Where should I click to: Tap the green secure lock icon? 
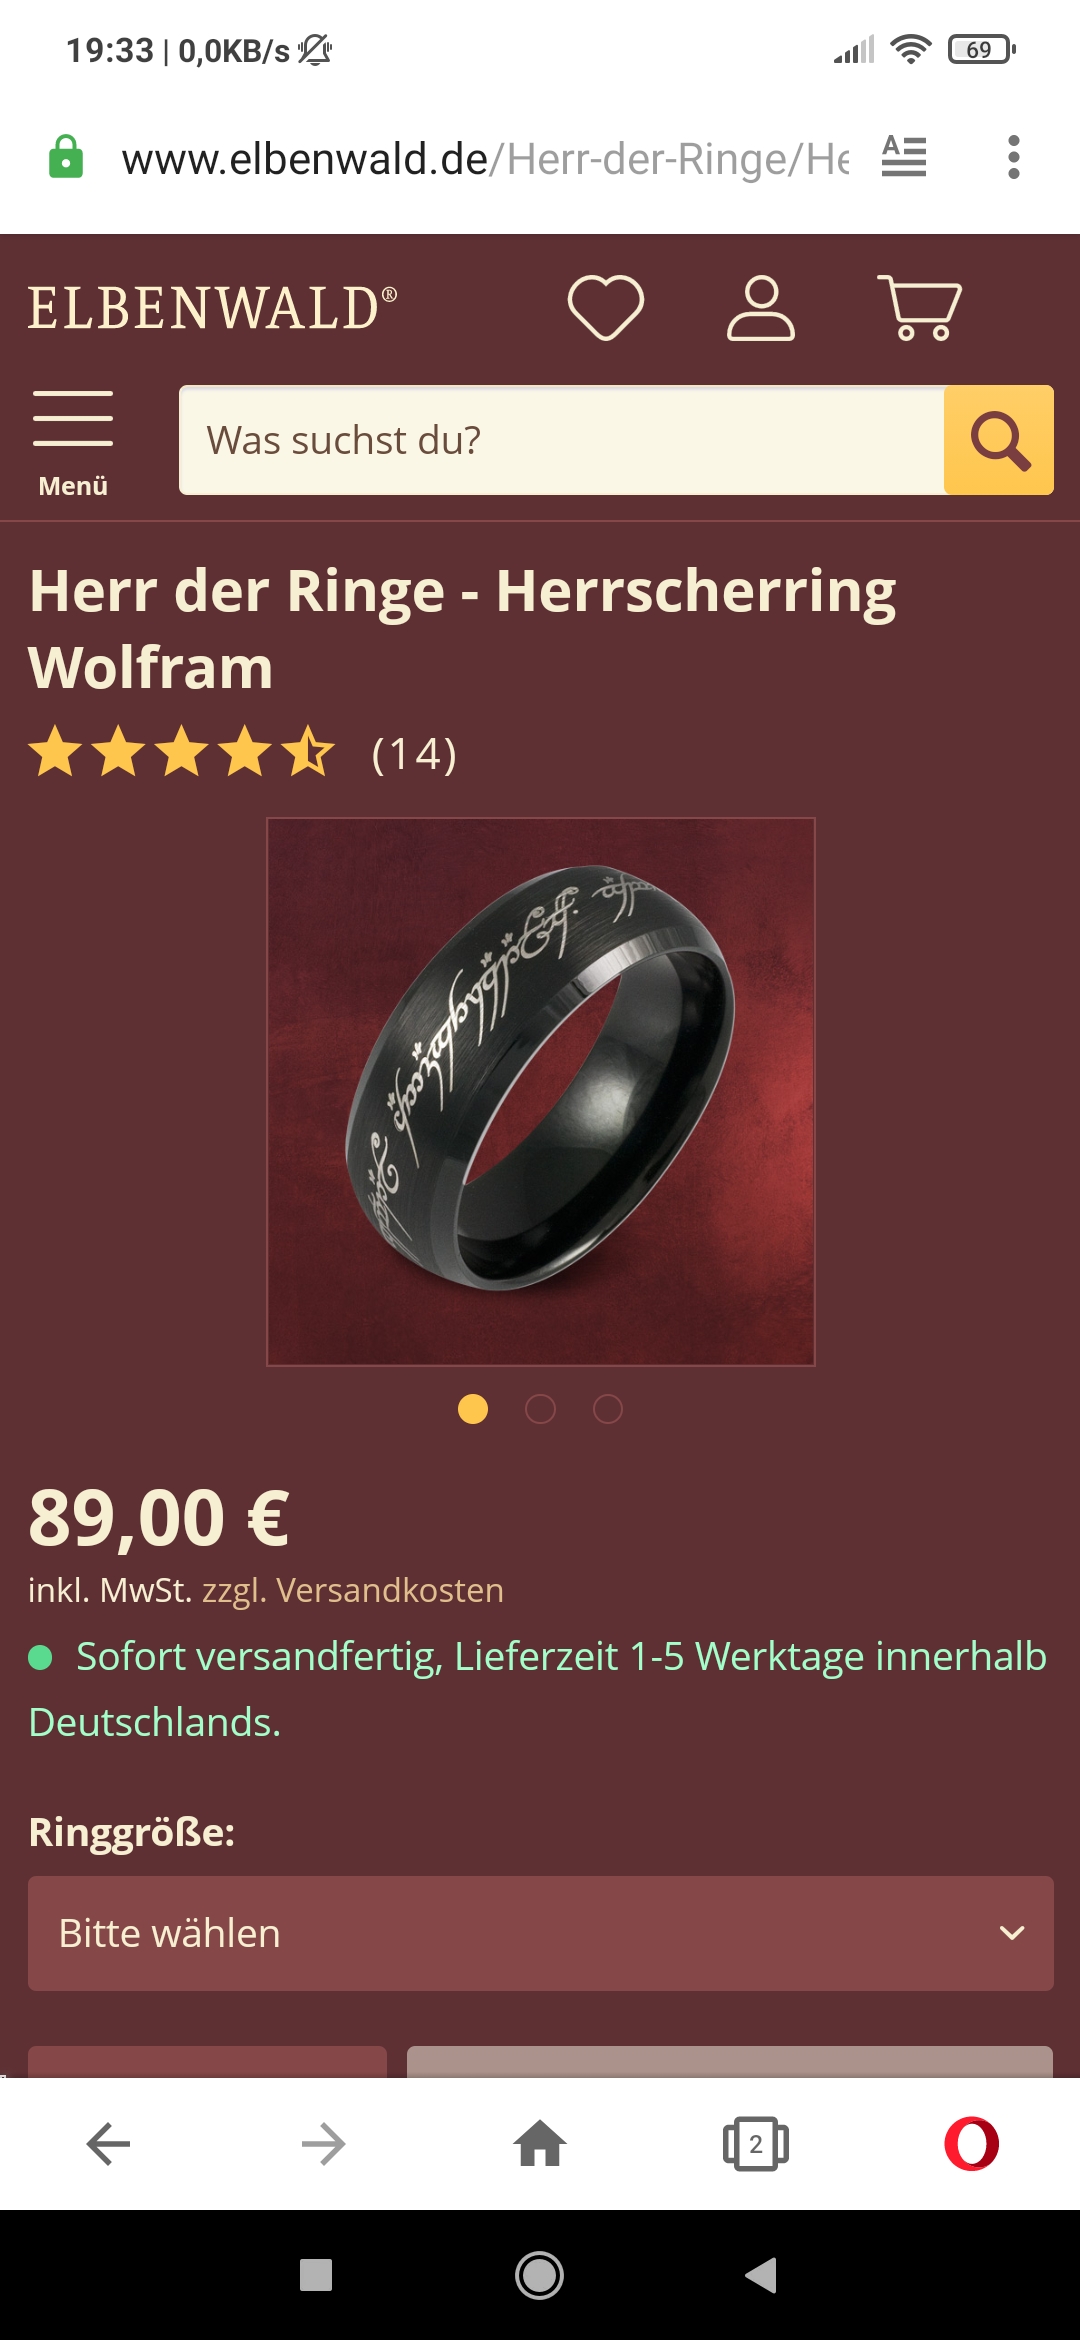click(x=66, y=157)
